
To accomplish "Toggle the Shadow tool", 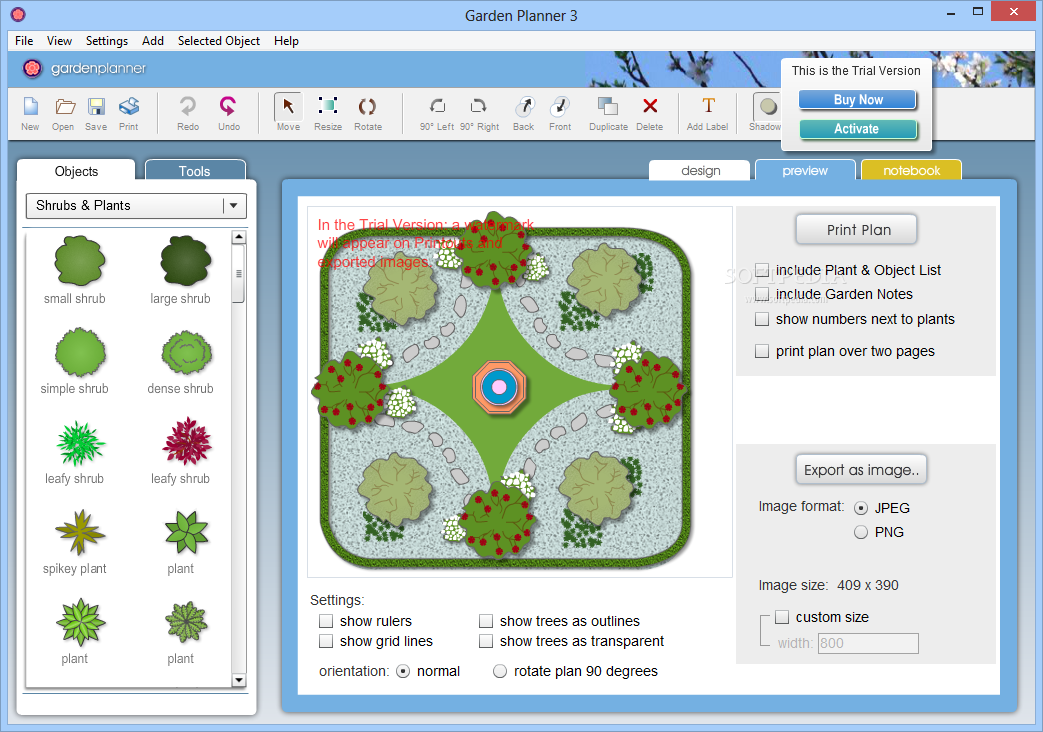I will pyautogui.click(x=766, y=112).
